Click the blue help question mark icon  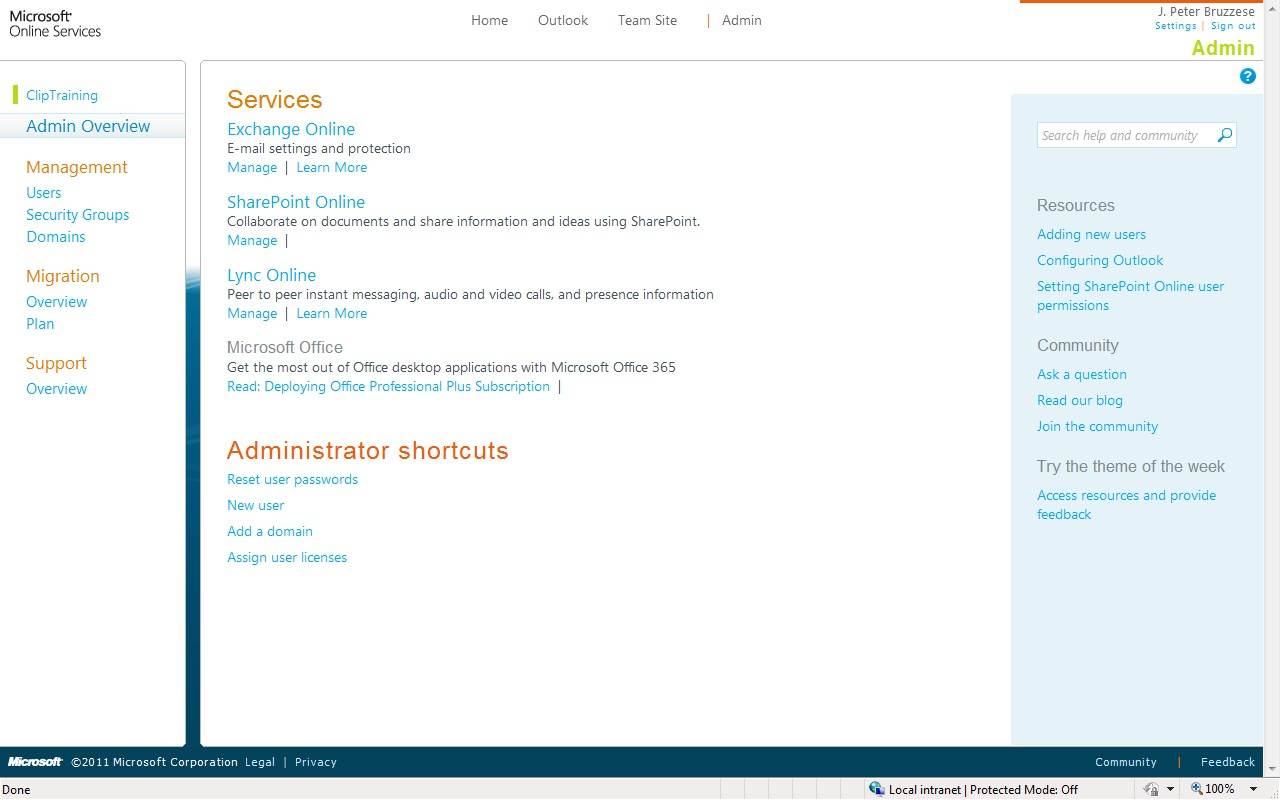point(1247,76)
